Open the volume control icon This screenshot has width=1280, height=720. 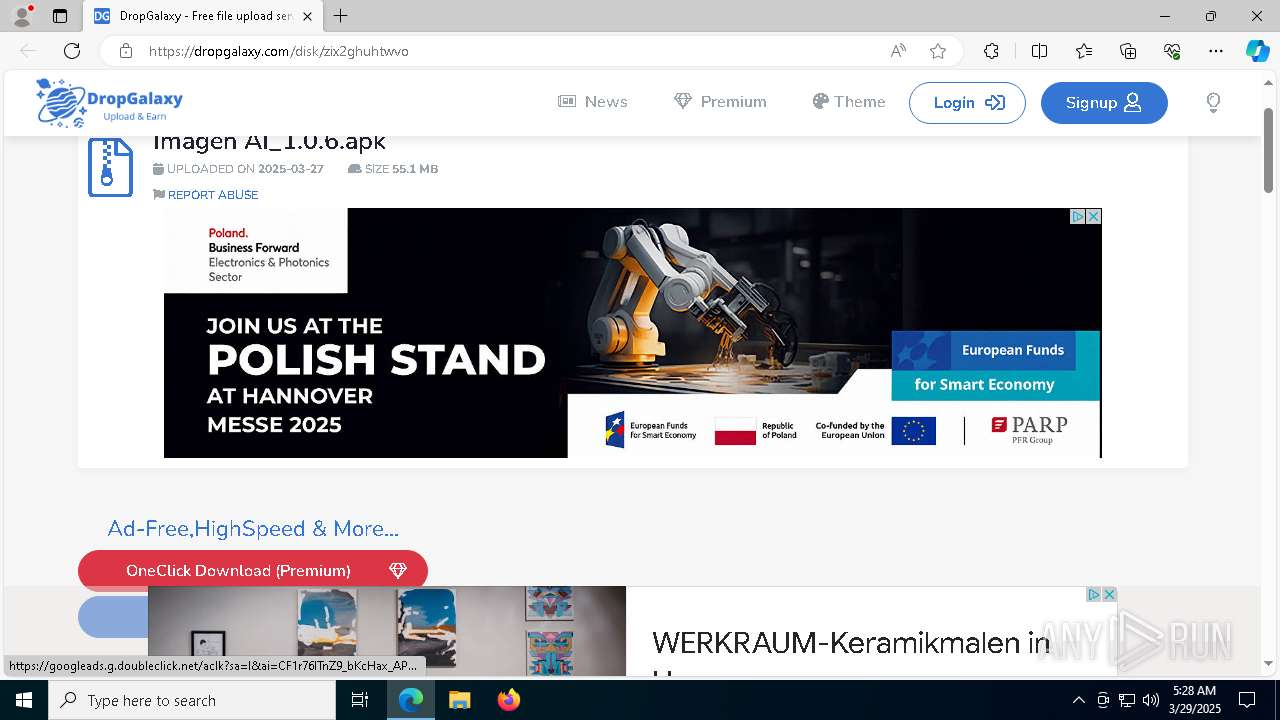pyautogui.click(x=1150, y=700)
